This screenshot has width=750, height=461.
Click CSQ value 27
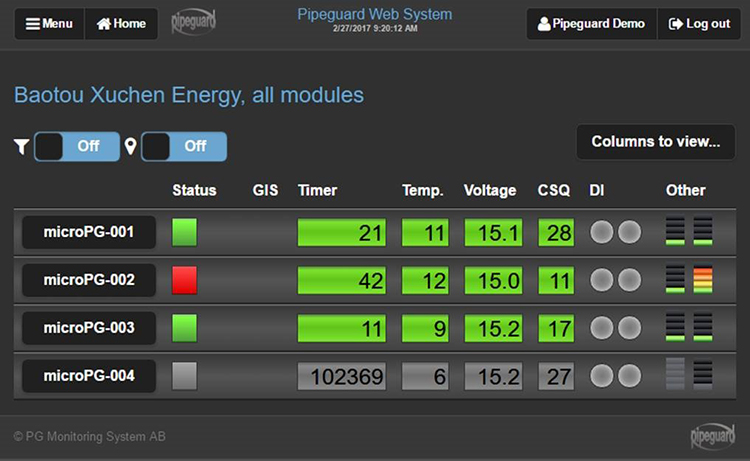[556, 376]
